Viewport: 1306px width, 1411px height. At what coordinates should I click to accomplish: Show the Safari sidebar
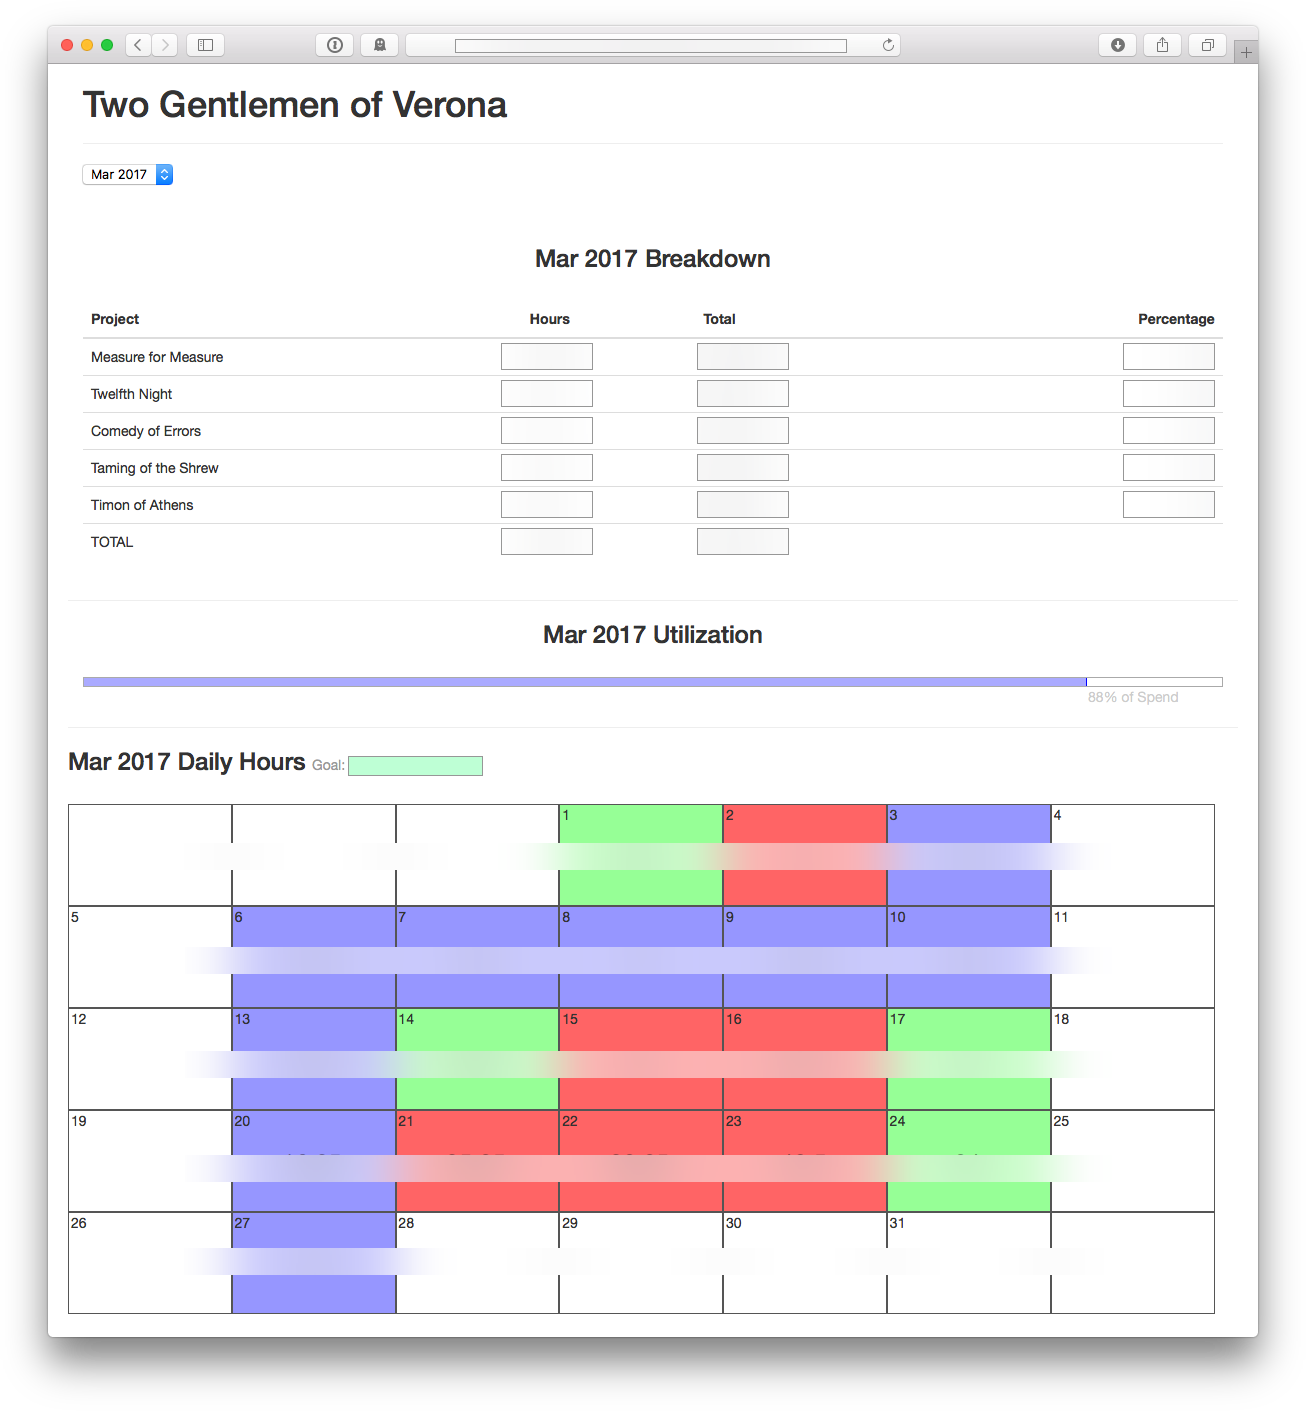tap(205, 45)
